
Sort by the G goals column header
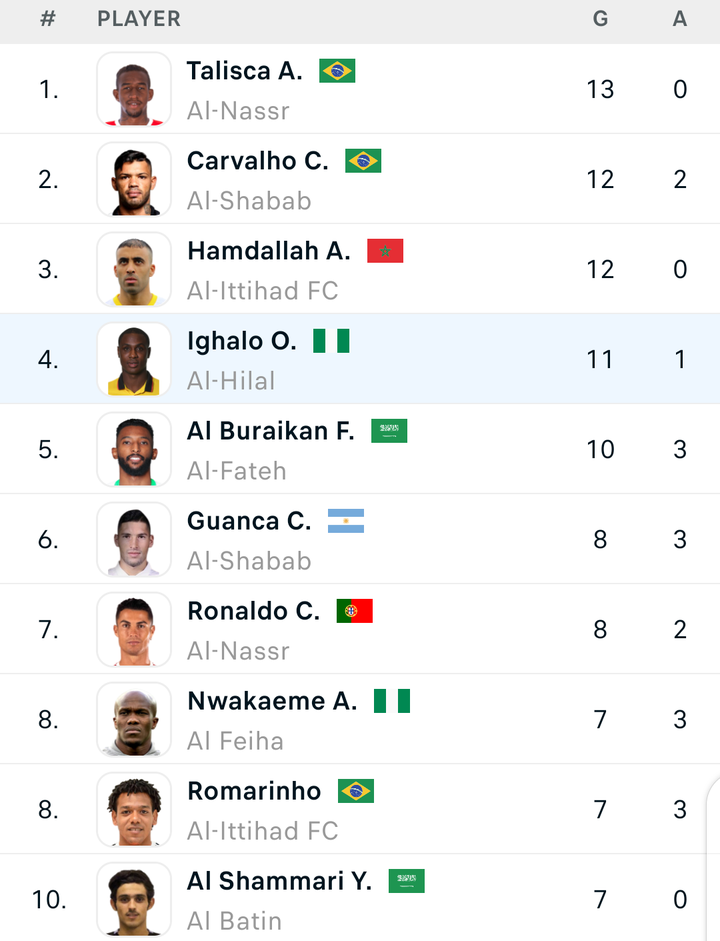(600, 19)
